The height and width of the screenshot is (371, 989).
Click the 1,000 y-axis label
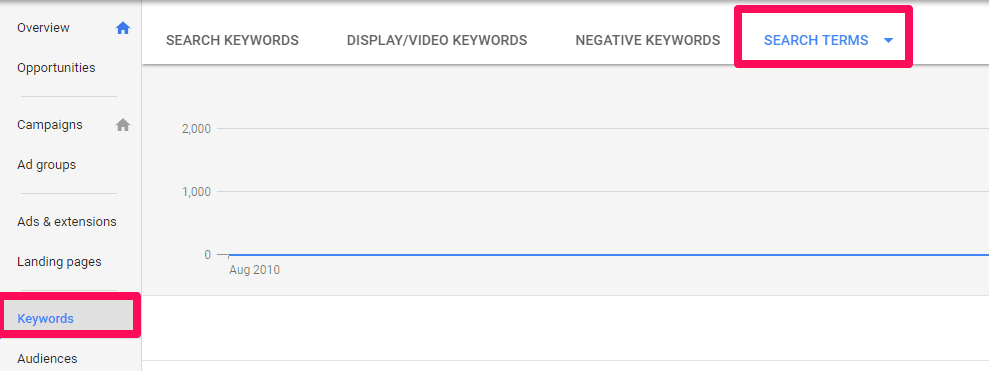point(196,192)
